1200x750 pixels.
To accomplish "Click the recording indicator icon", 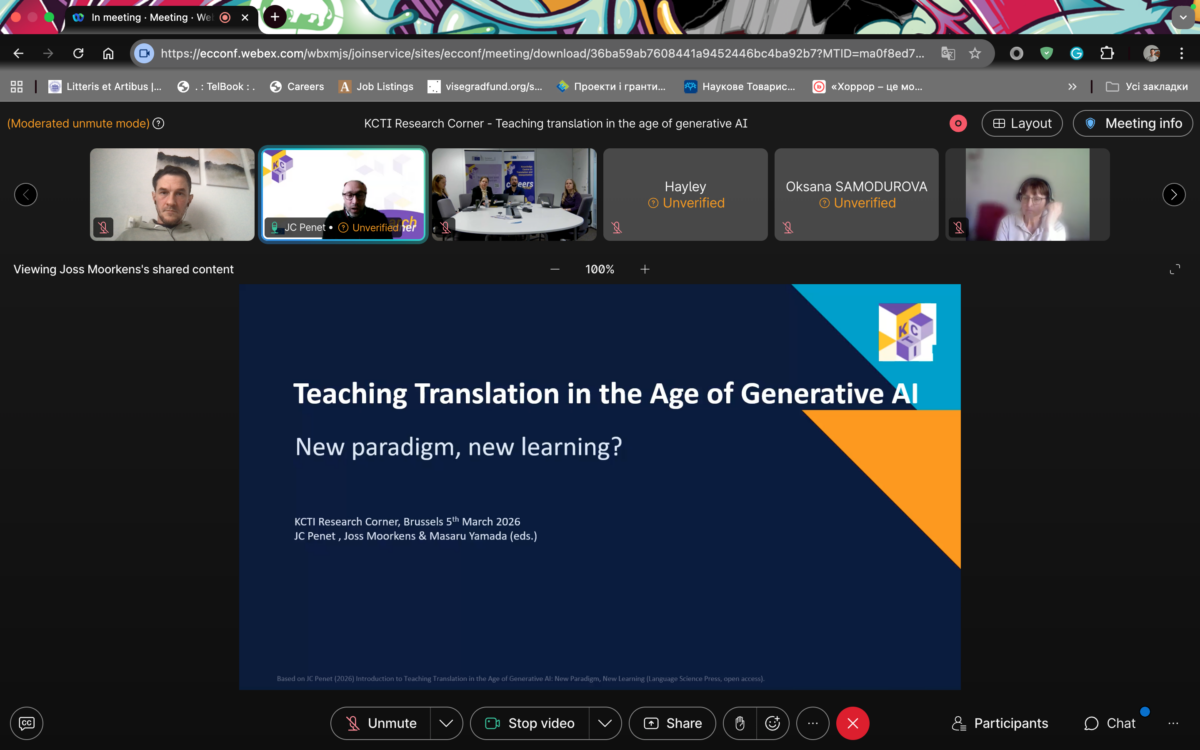I will [958, 123].
